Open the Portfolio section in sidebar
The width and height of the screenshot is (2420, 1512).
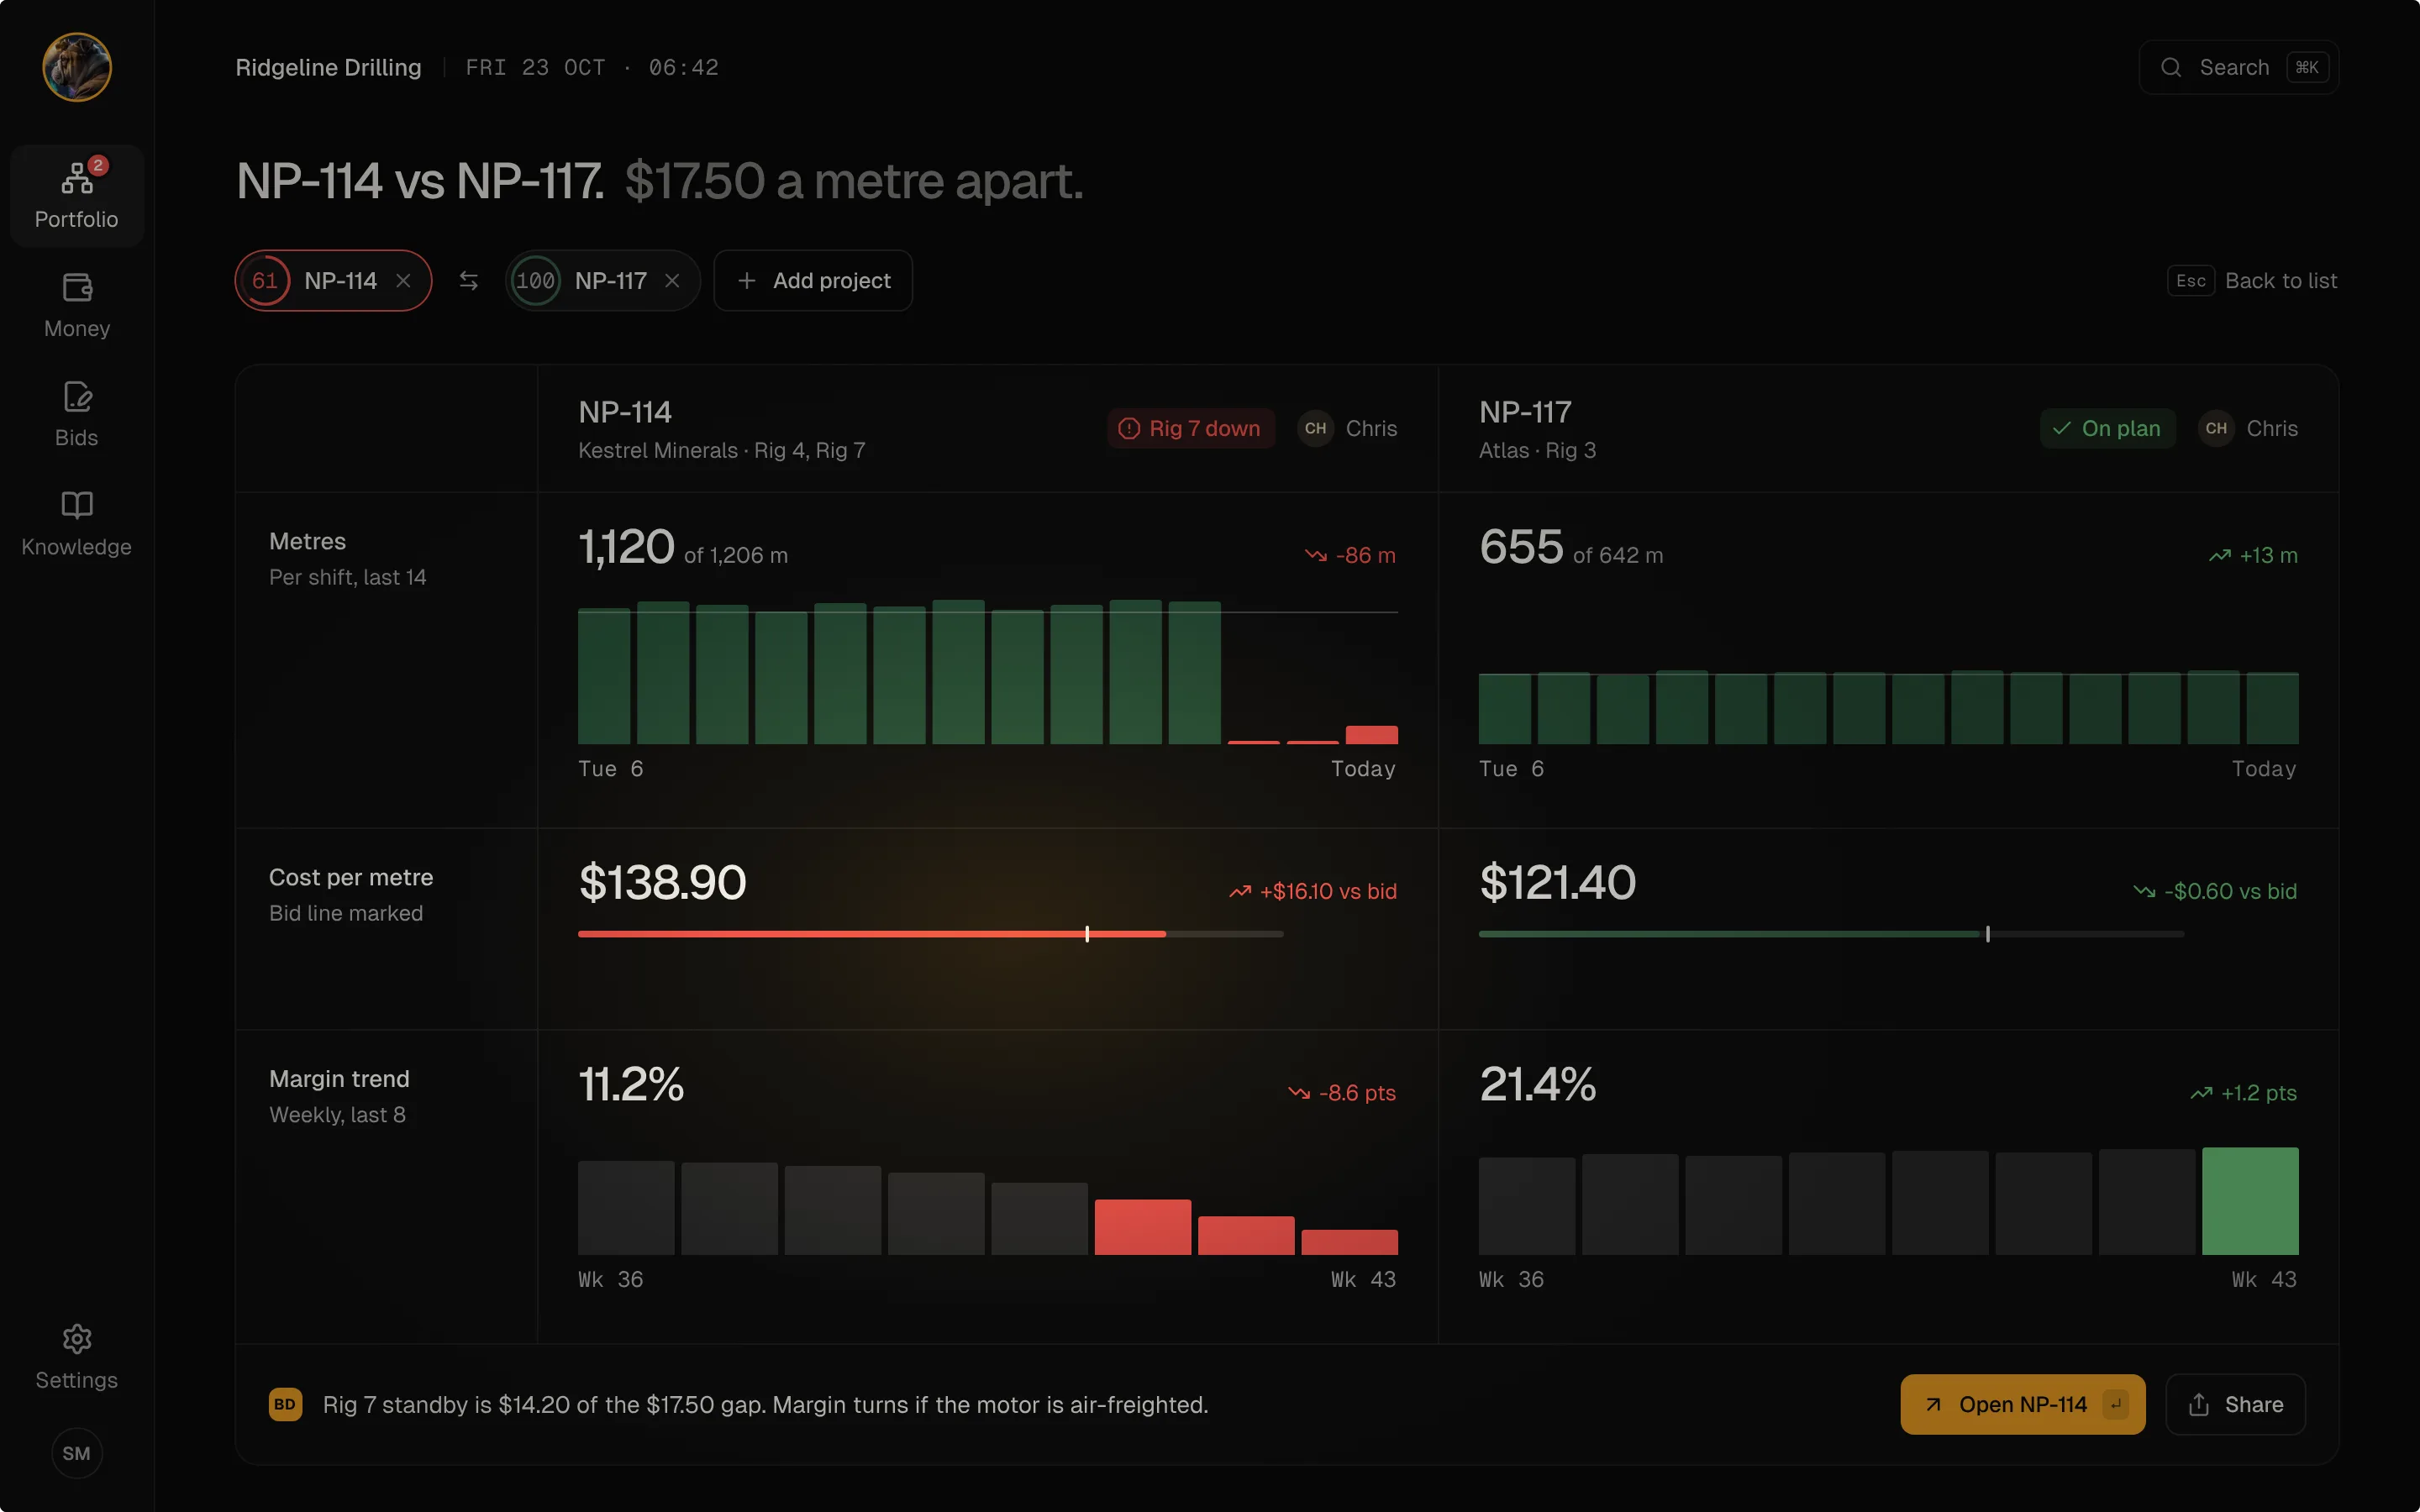click(77, 195)
